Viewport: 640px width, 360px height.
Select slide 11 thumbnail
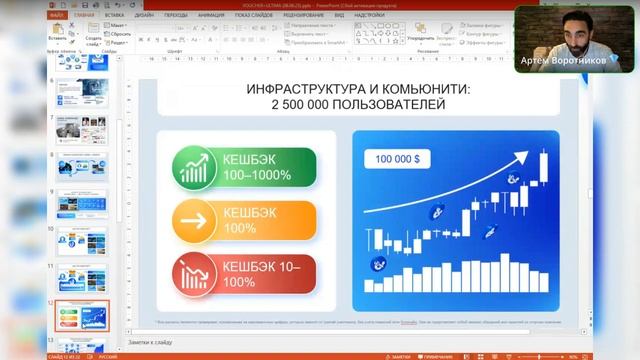(82, 278)
